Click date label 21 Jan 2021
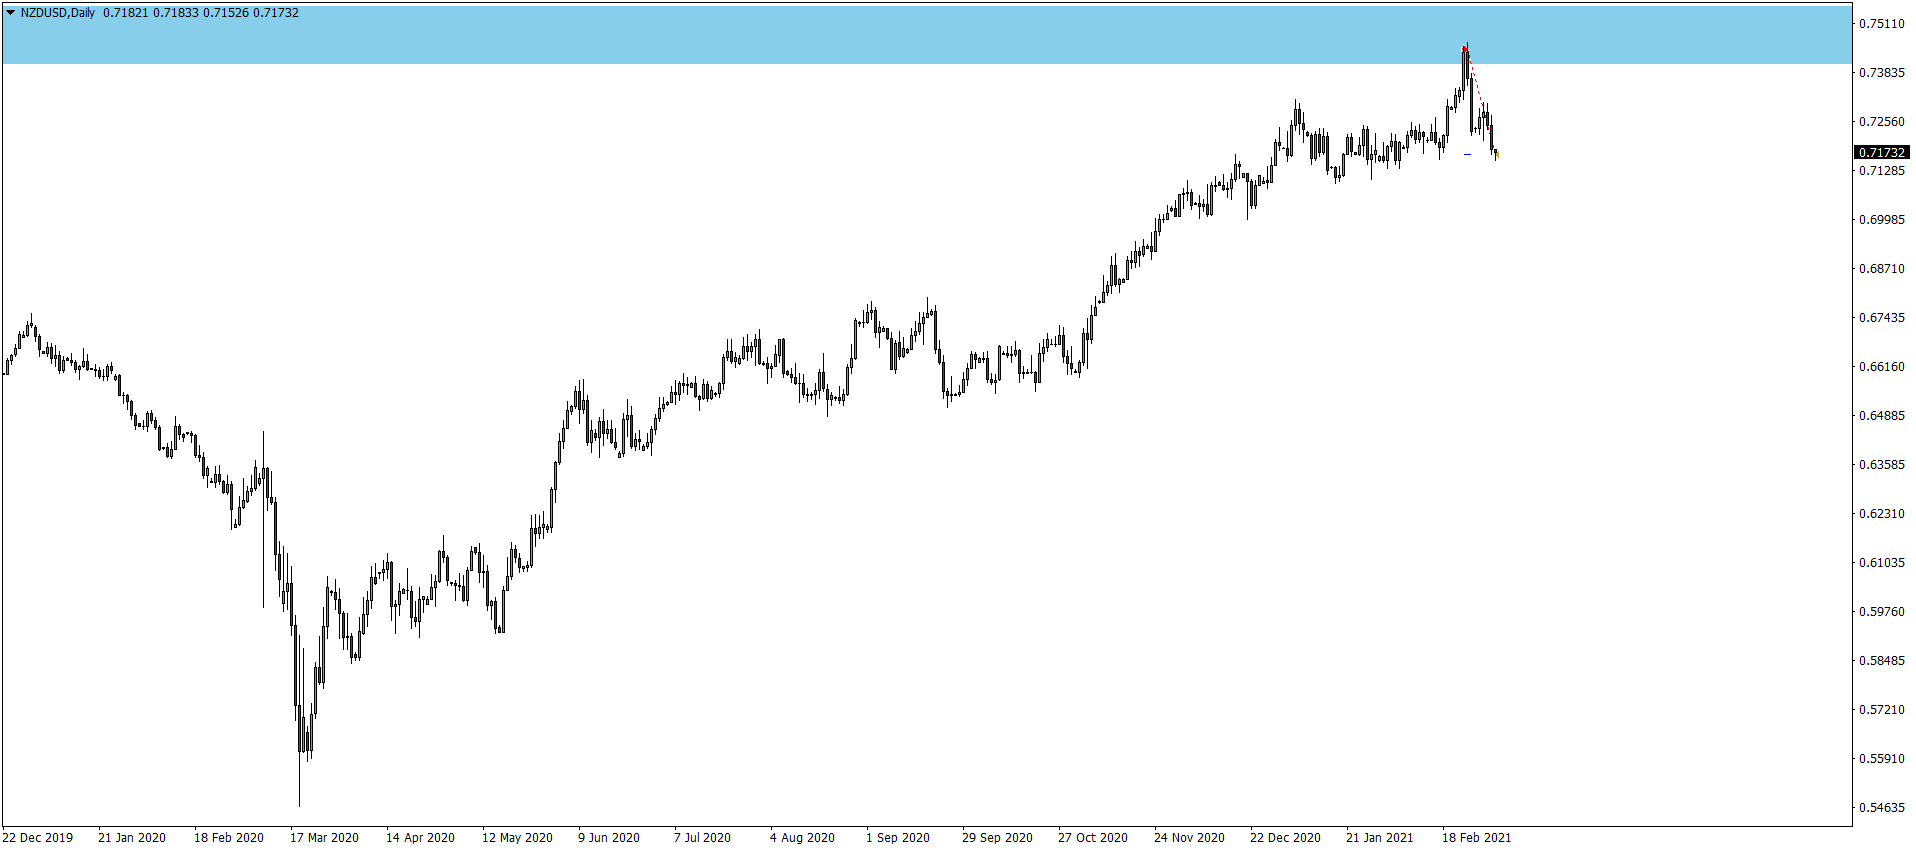 click(1380, 837)
